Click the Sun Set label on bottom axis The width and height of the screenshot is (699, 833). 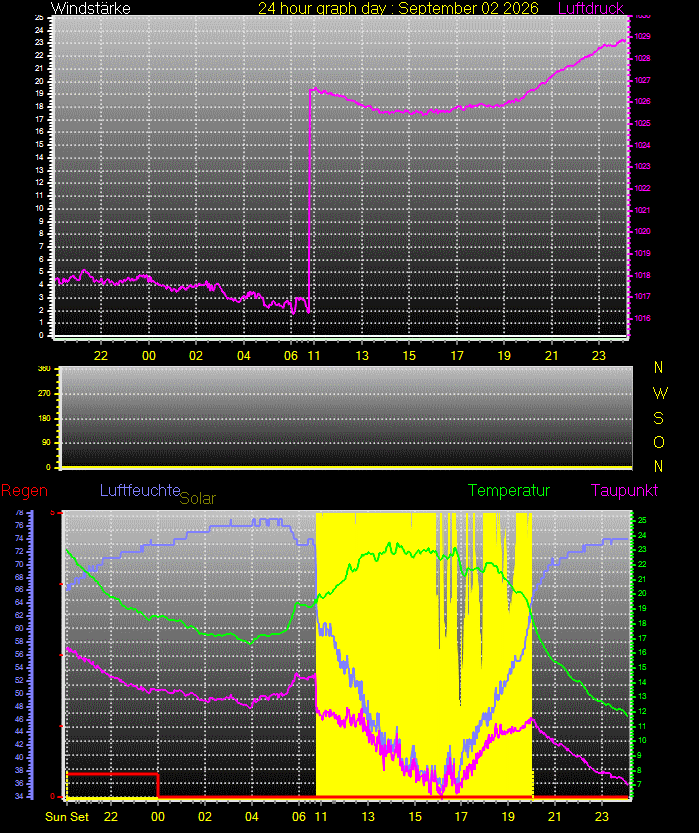pos(67,817)
